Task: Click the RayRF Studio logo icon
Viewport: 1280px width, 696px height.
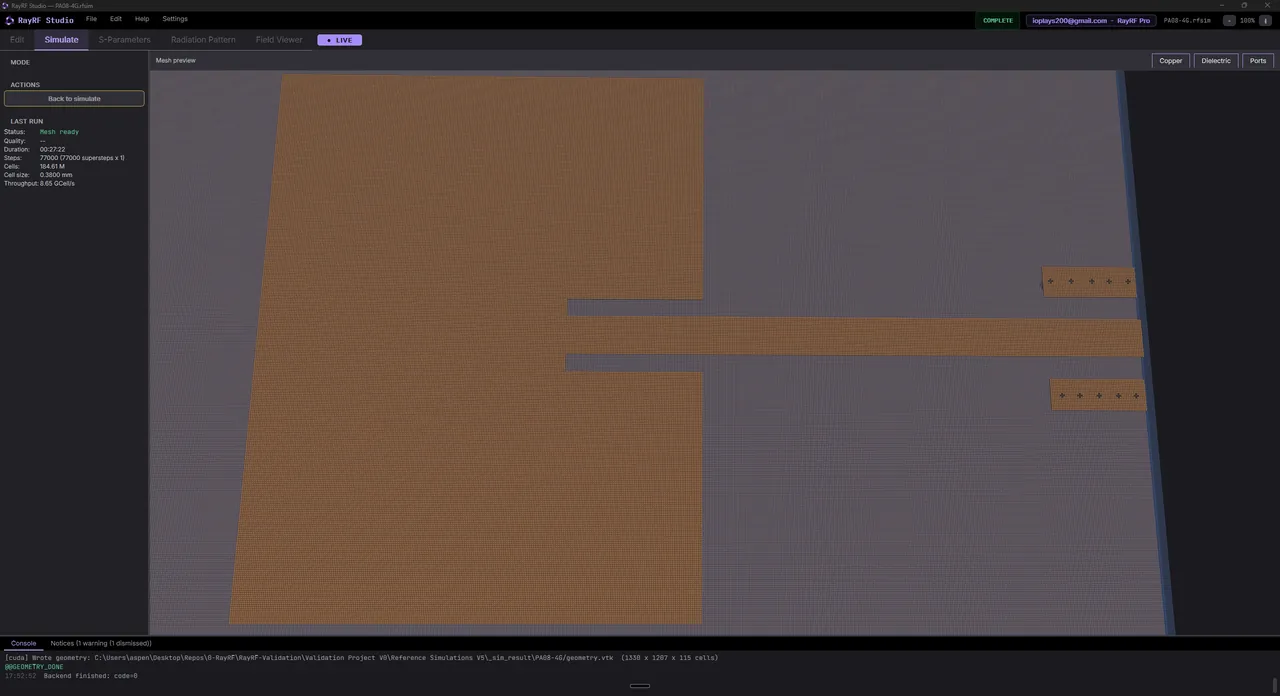Action: tap(10, 20)
